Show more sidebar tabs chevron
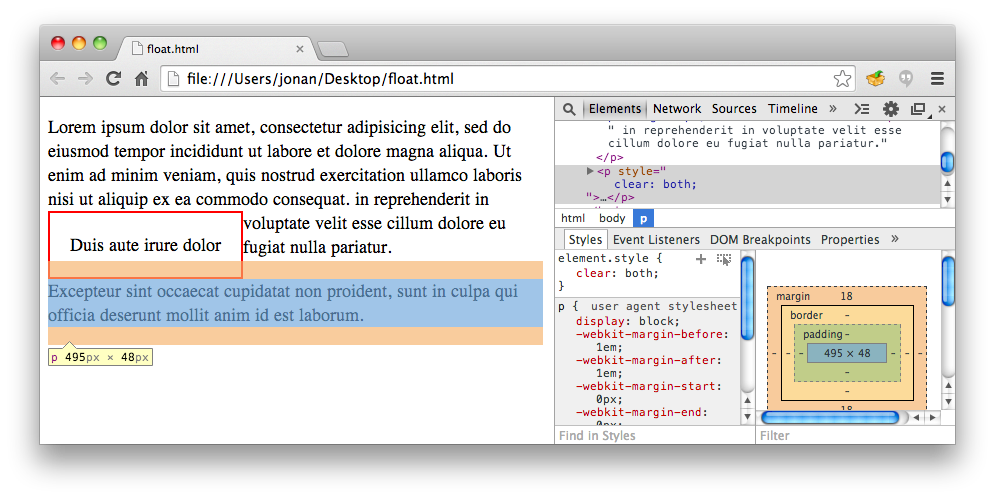The height and width of the screenshot is (499, 995). tap(895, 239)
